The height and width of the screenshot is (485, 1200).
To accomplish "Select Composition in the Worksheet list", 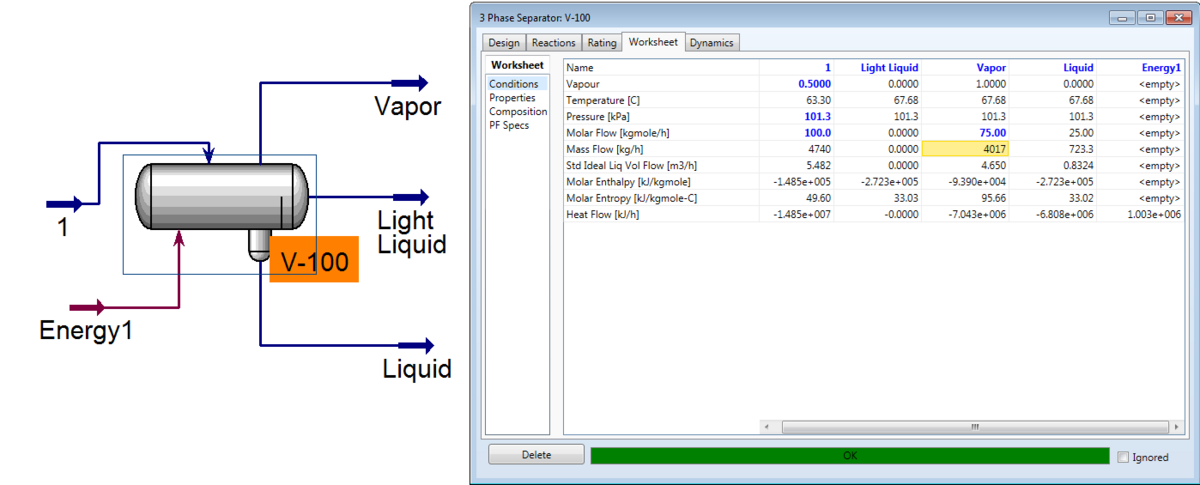I will click(x=517, y=112).
